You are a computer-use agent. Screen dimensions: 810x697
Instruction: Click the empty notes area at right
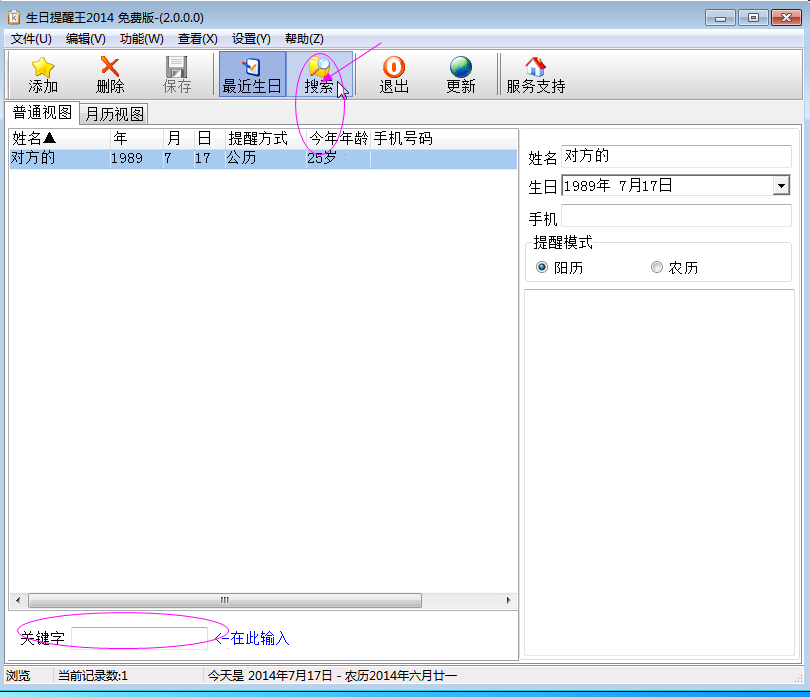click(659, 472)
